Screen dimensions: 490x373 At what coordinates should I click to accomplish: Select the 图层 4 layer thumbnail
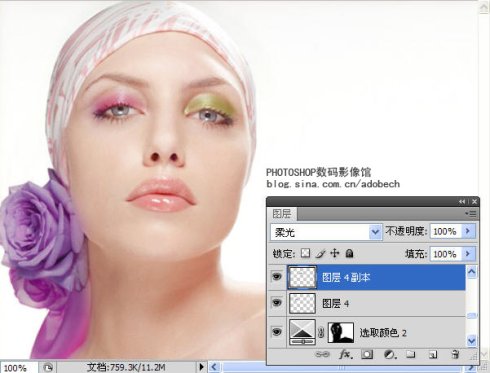302,303
